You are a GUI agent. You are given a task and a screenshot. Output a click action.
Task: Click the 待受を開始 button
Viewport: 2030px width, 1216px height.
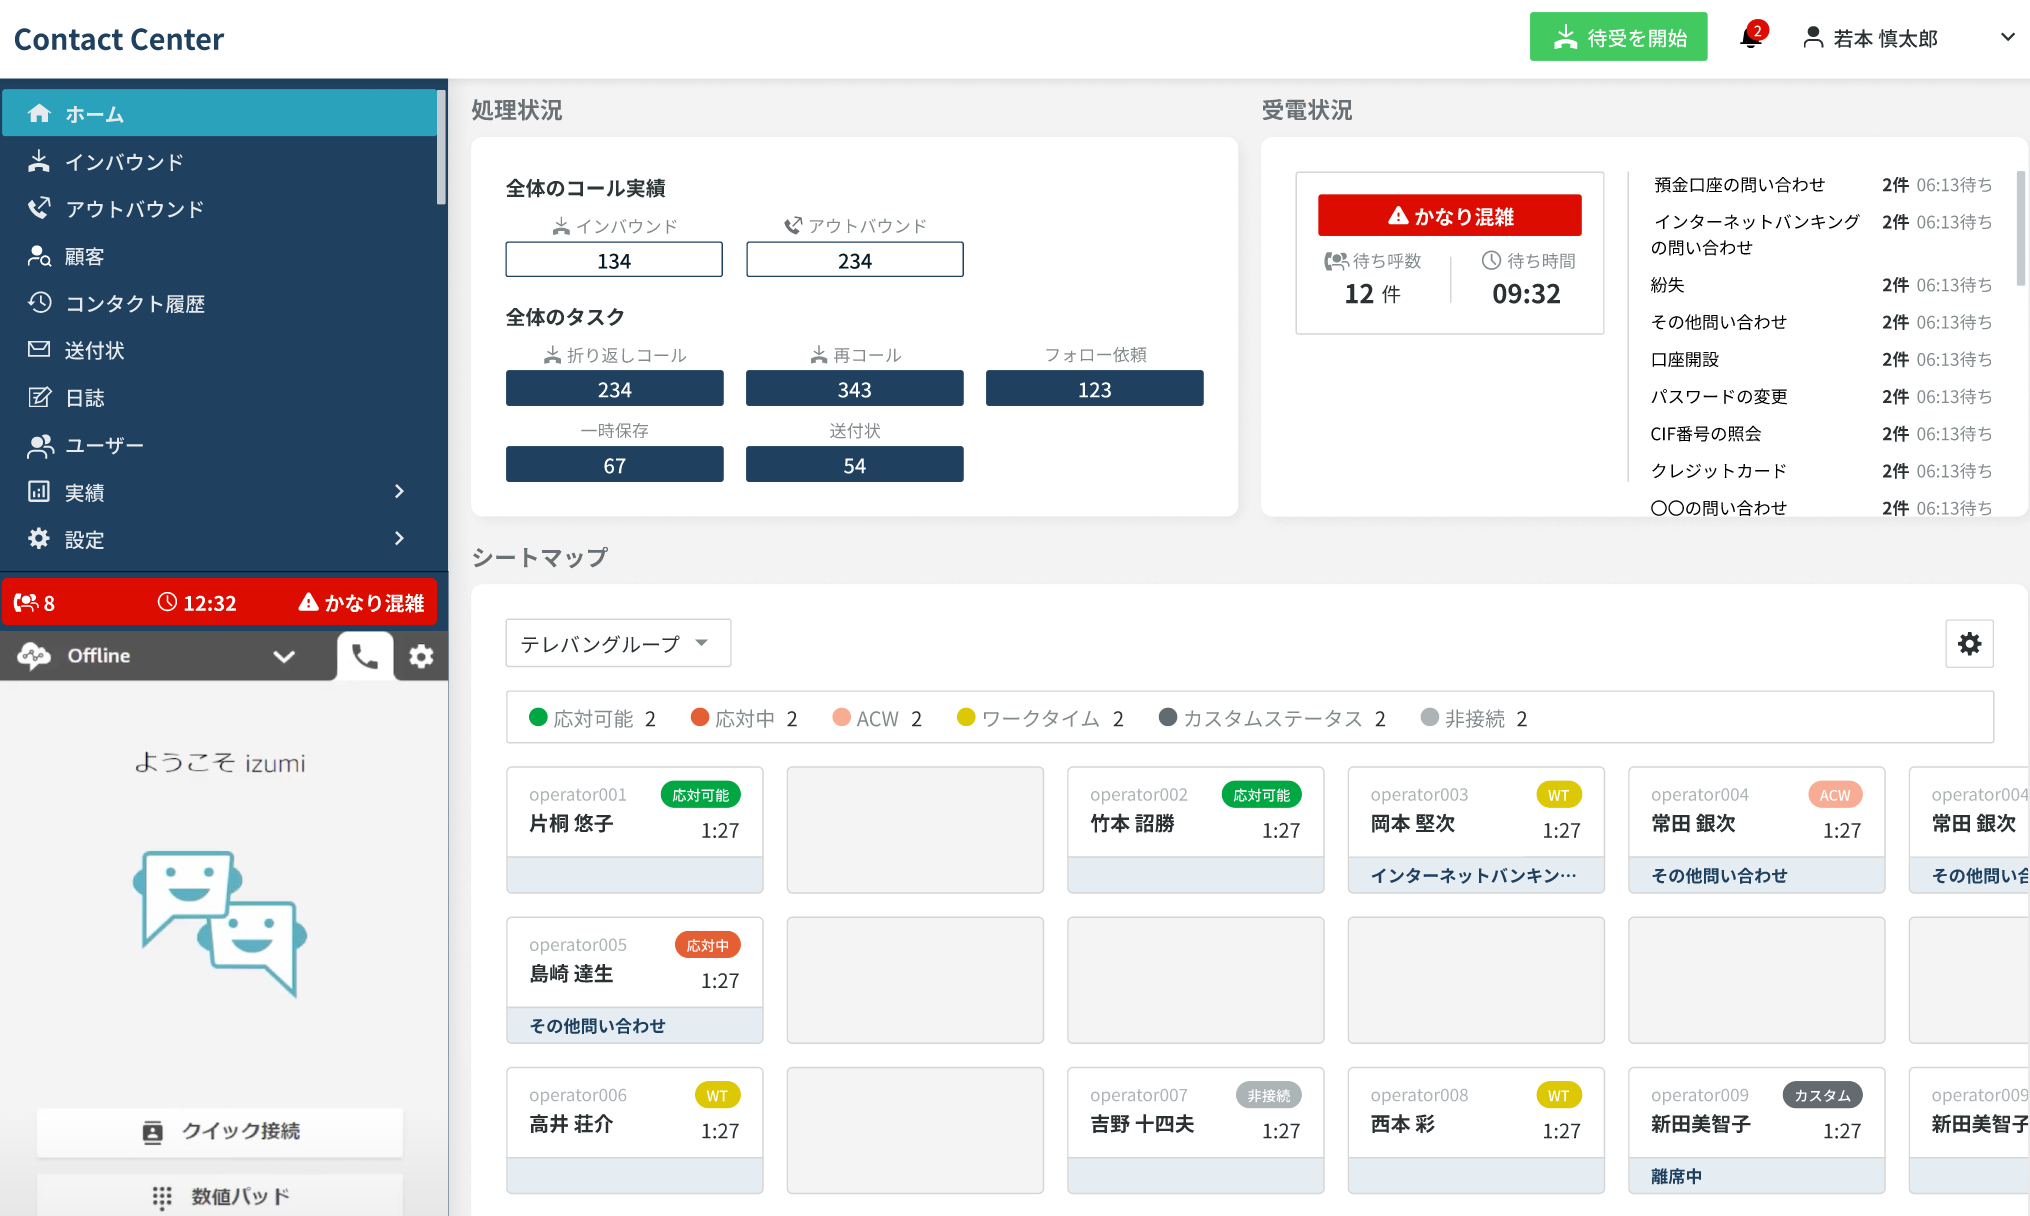point(1618,38)
